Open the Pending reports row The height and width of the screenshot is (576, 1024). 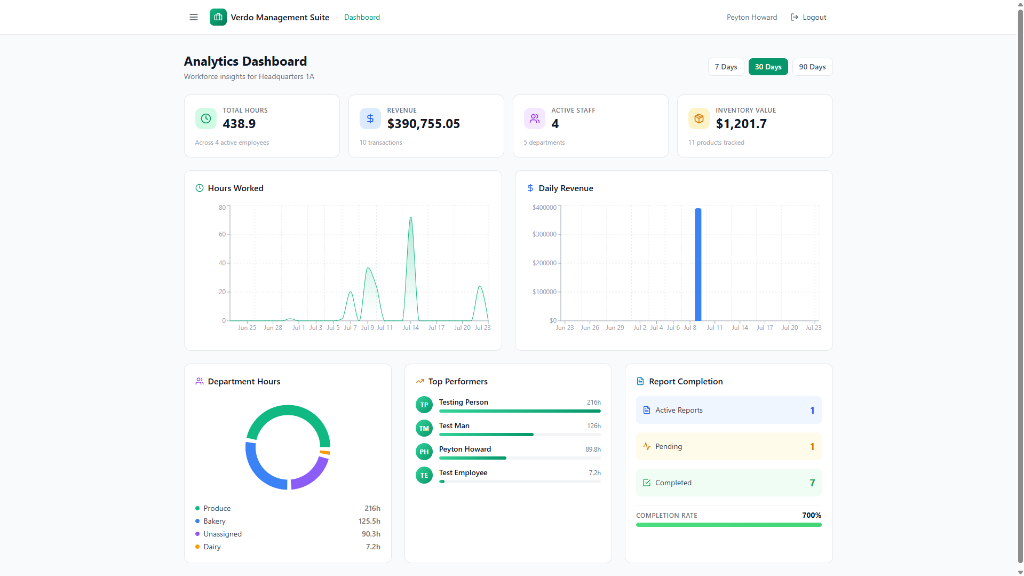(729, 447)
